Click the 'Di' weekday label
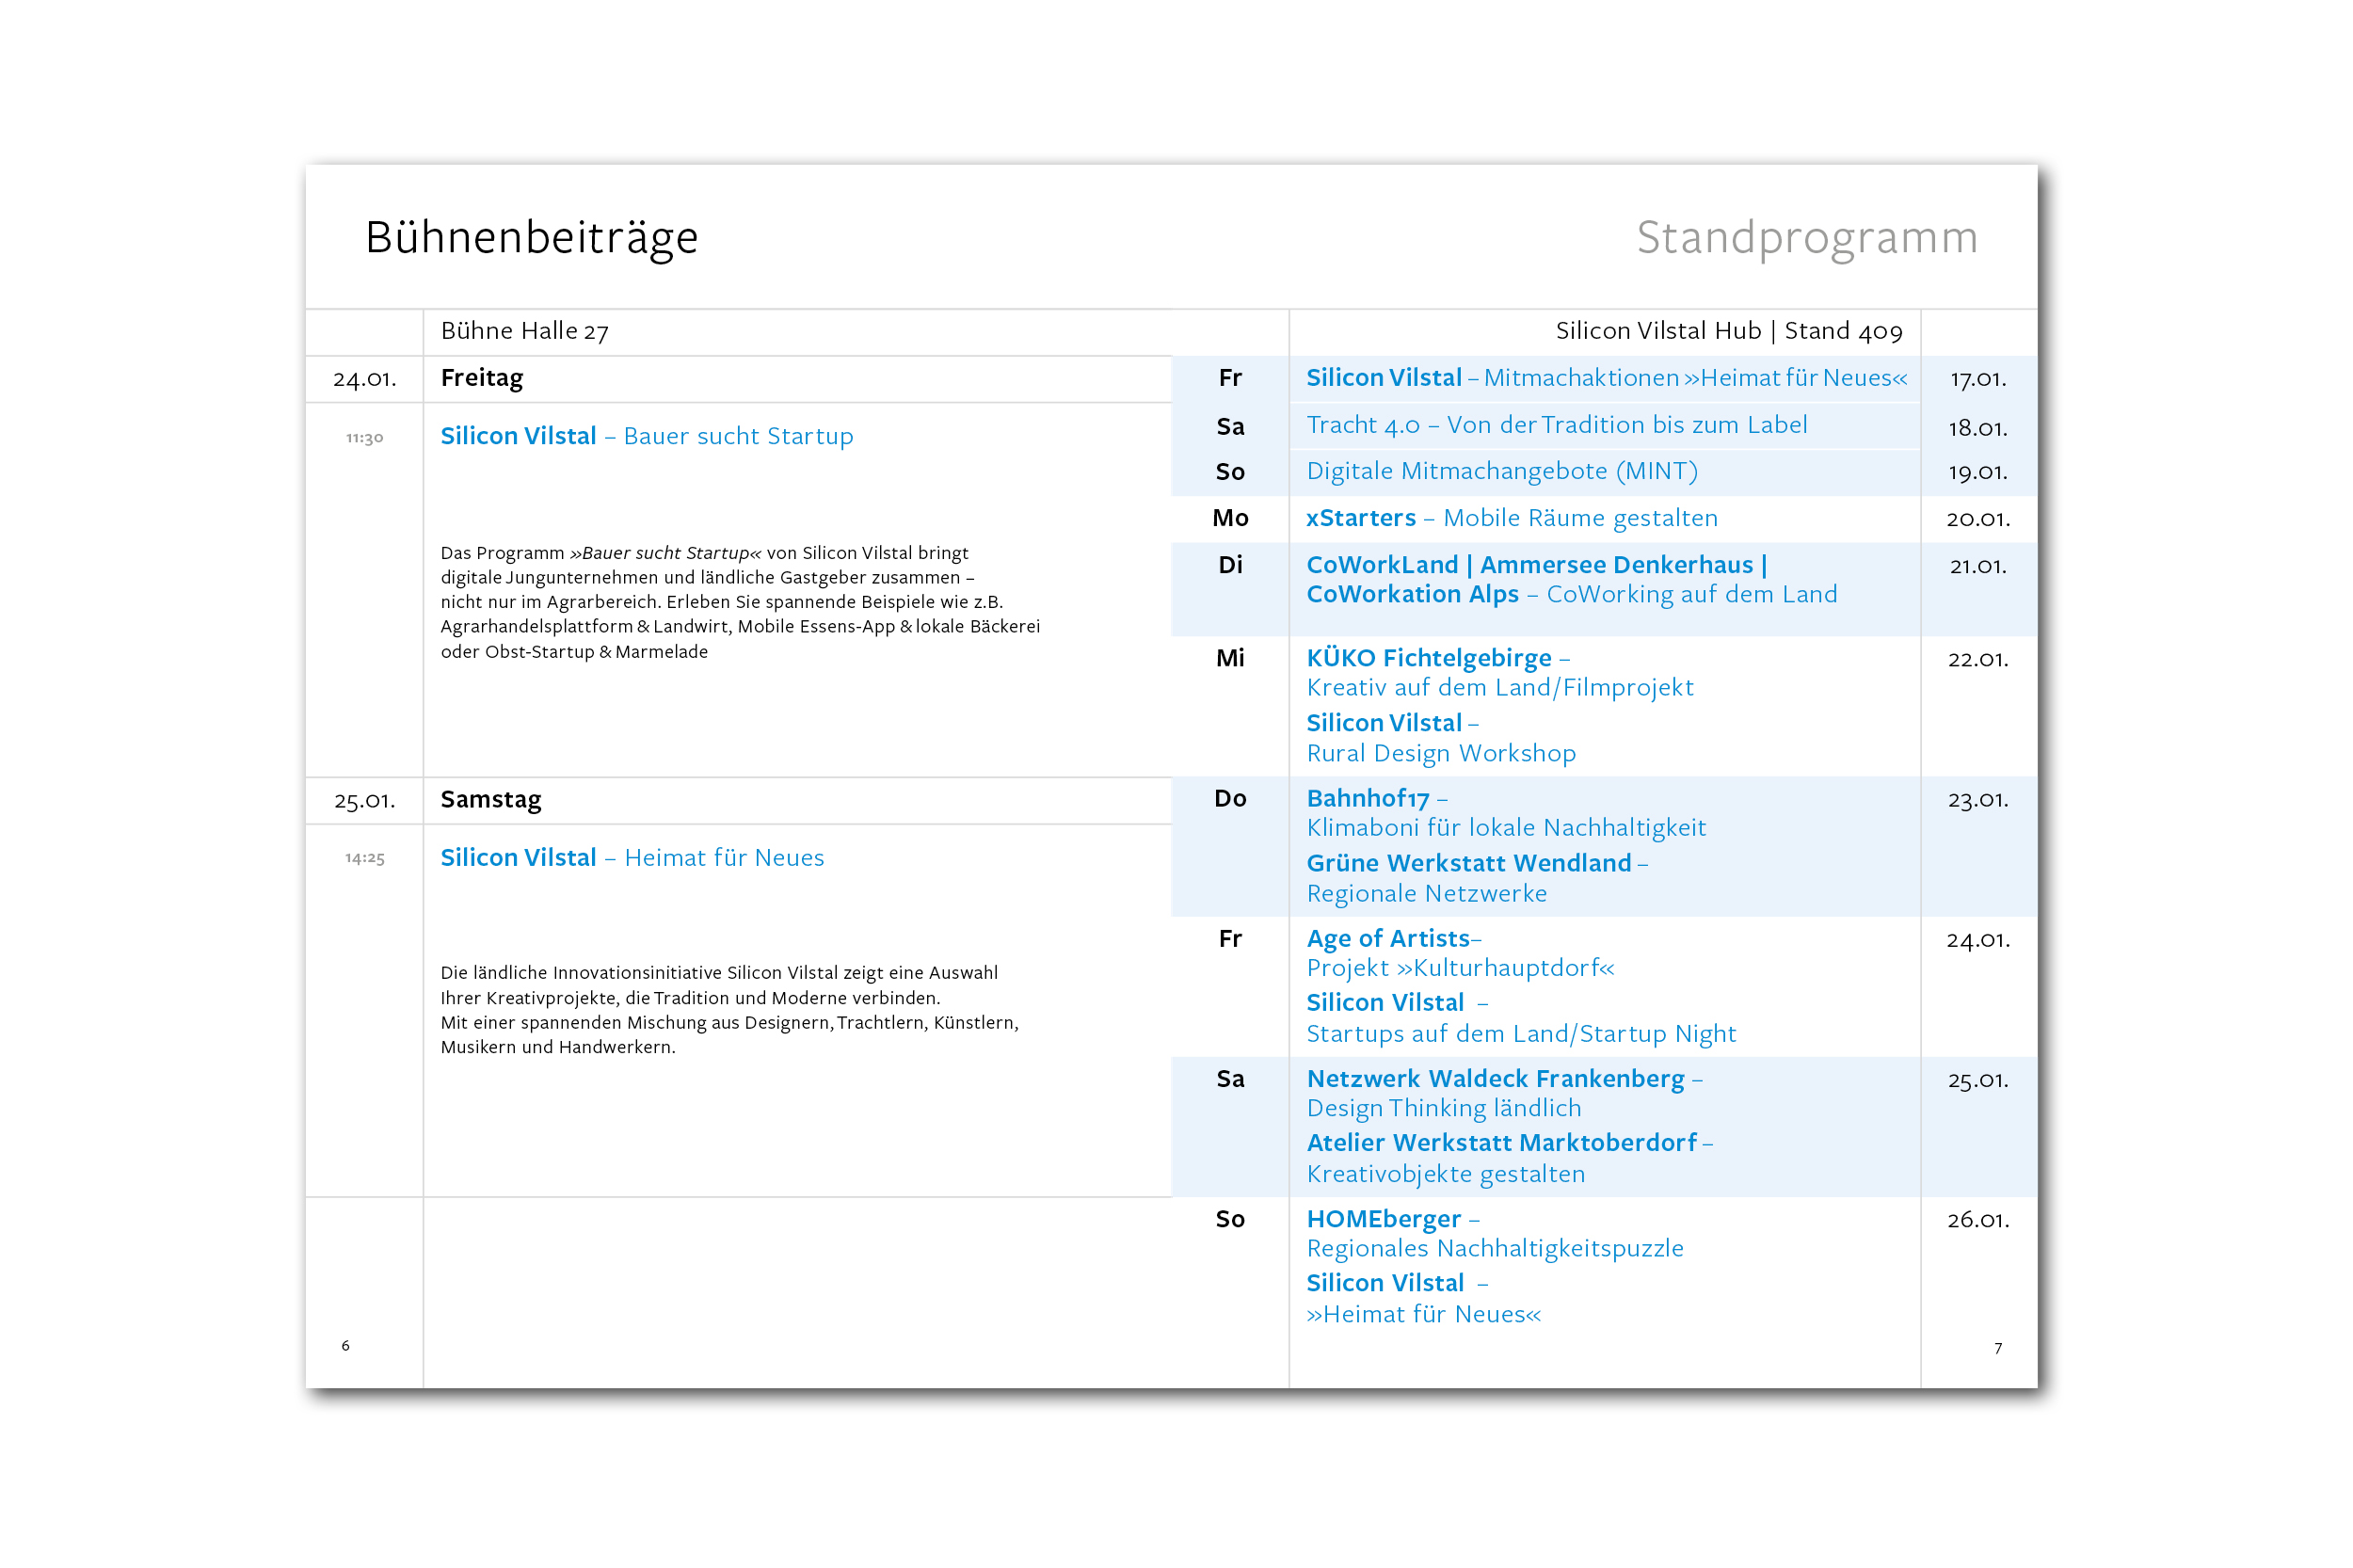 [1230, 565]
